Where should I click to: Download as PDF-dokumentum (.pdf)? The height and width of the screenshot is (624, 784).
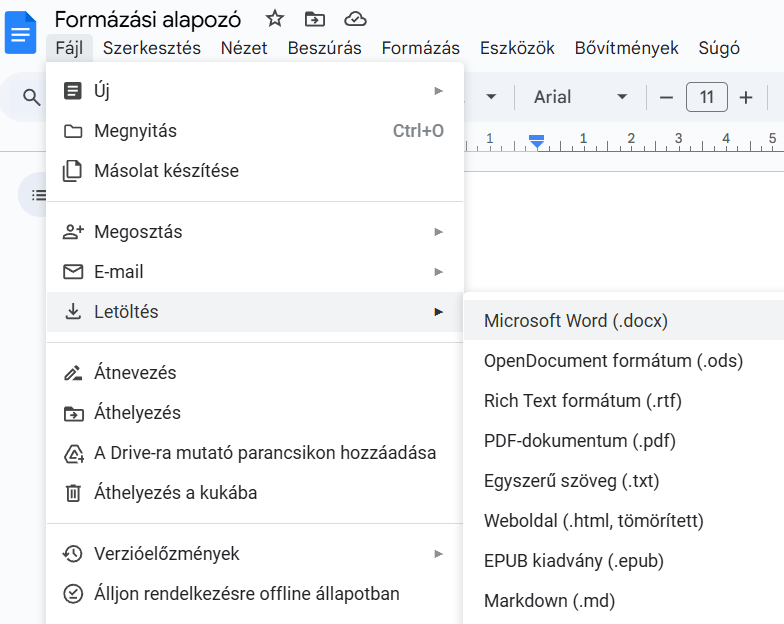click(624, 440)
